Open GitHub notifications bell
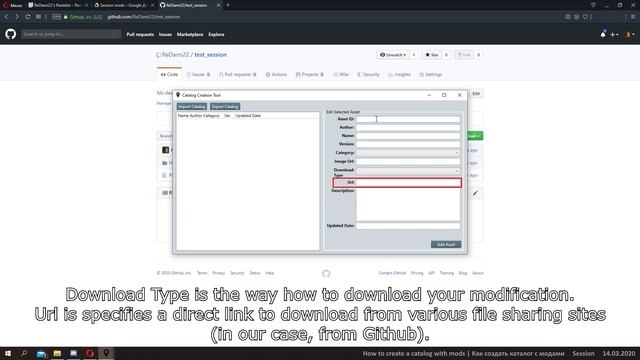This screenshot has height=360, width=640. (603, 34)
